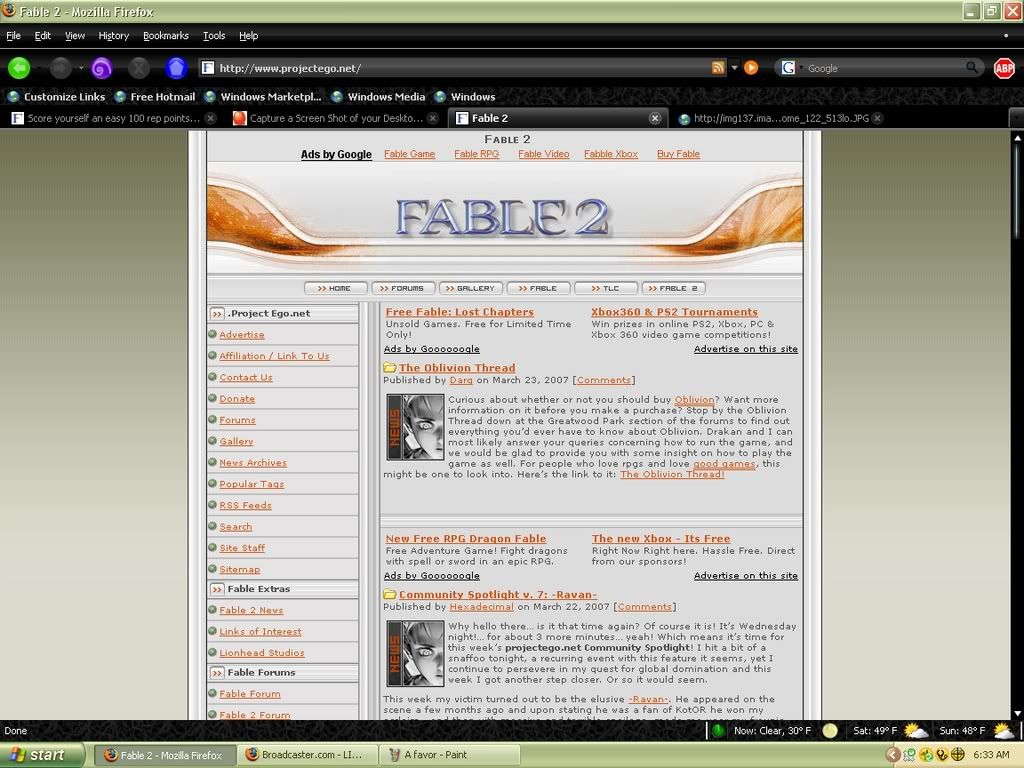This screenshot has height=768, width=1024.
Task: Open Free Fable: Lost Chapters ad
Action: coord(460,312)
